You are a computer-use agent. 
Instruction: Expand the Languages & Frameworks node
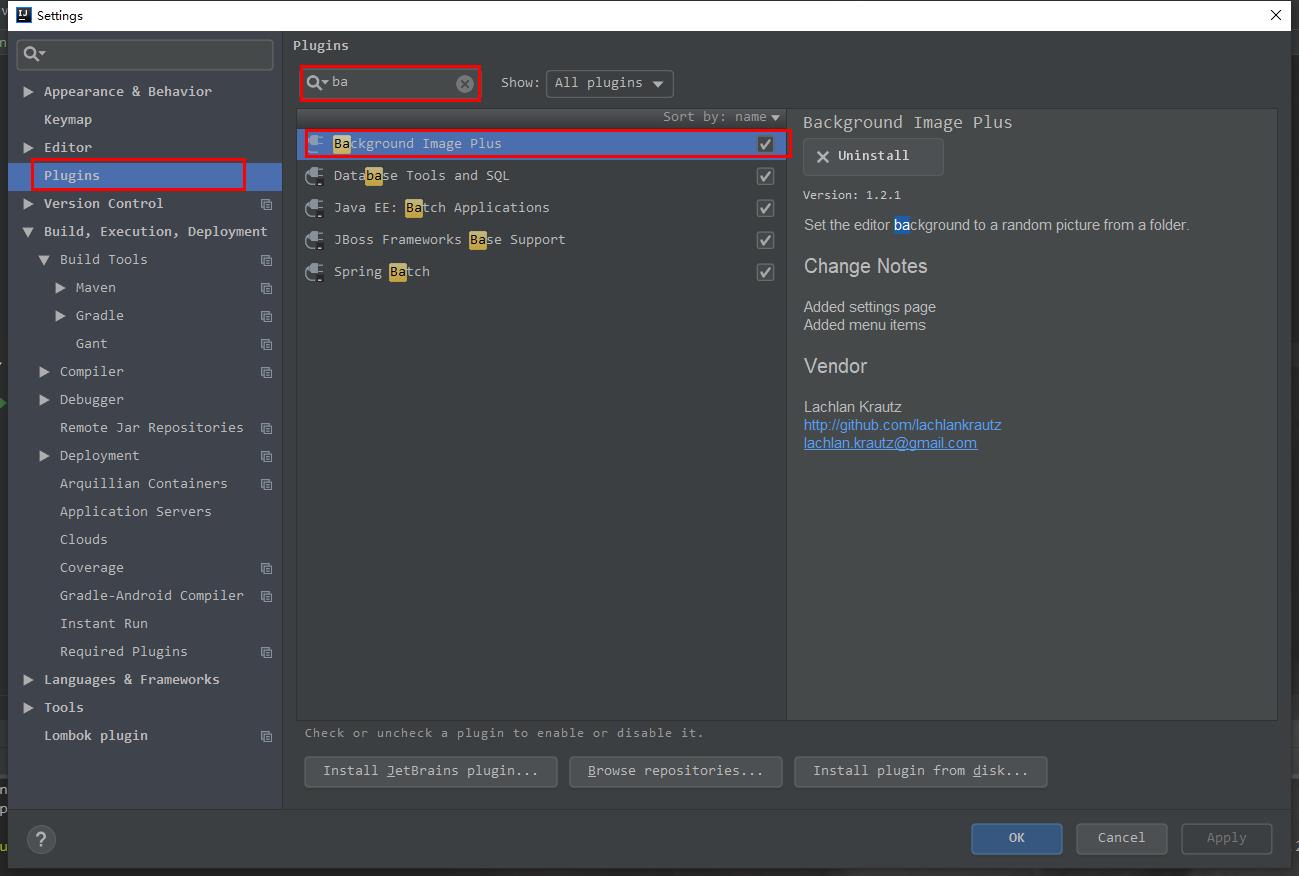28,679
